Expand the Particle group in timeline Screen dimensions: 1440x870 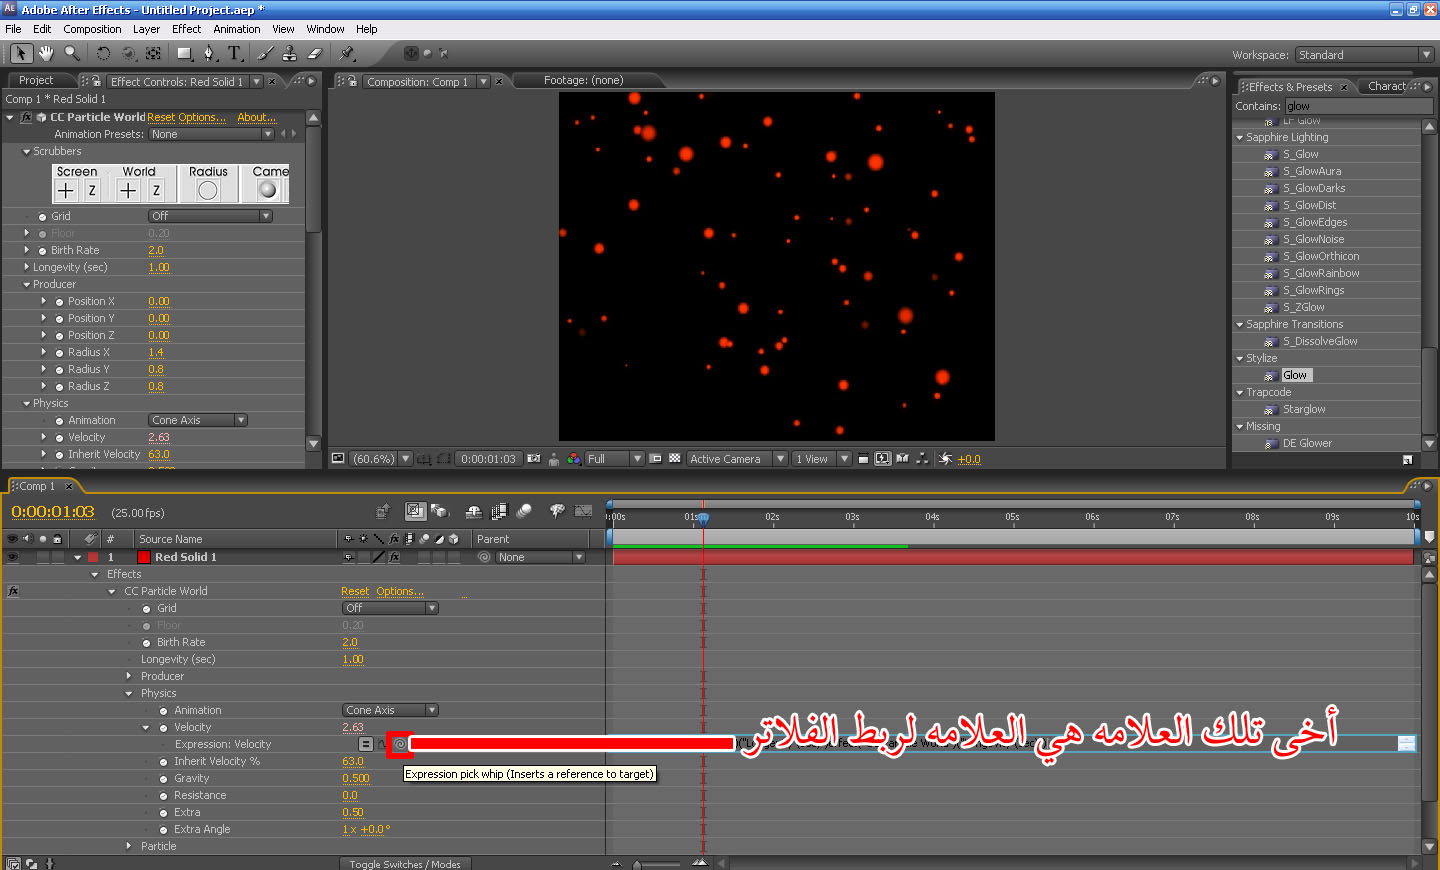(129, 846)
